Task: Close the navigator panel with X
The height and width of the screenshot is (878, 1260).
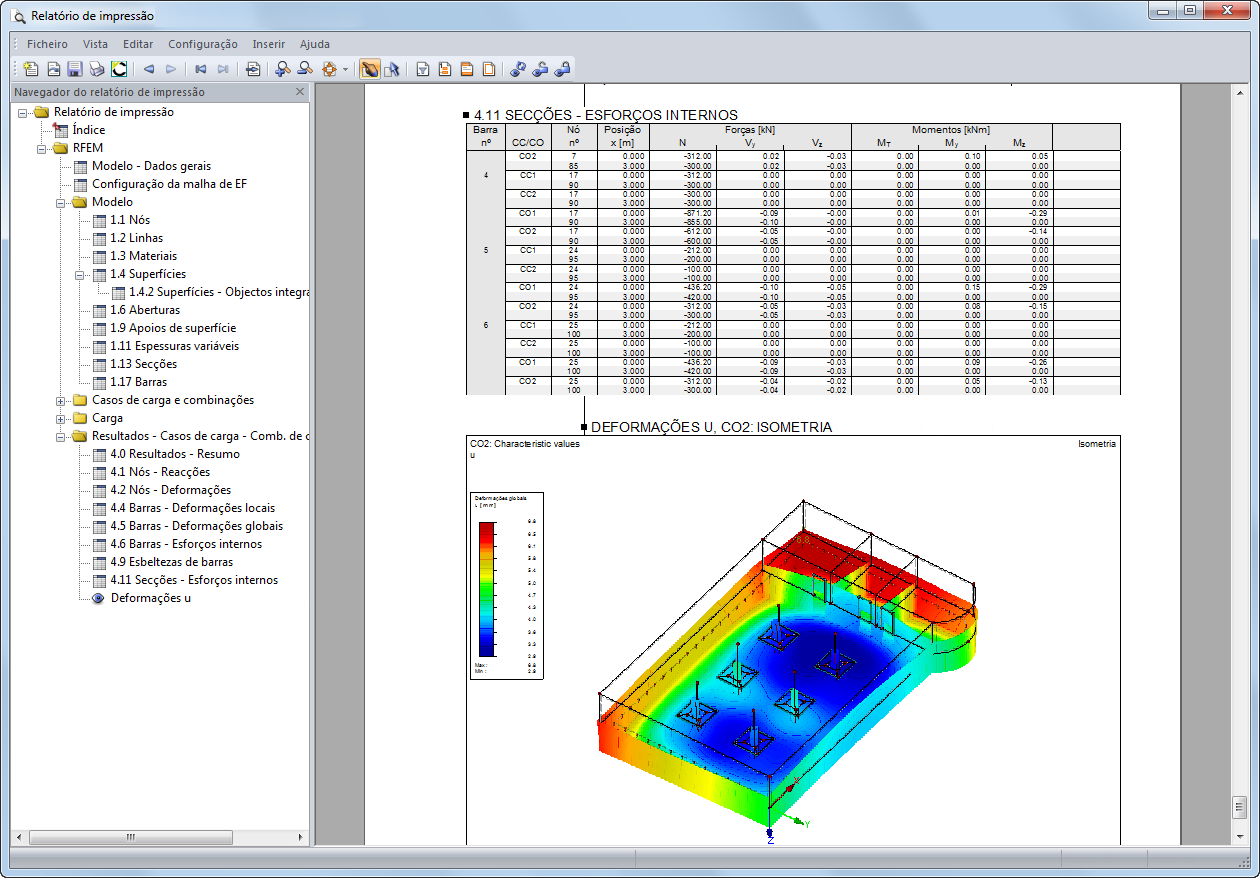Action: (299, 91)
